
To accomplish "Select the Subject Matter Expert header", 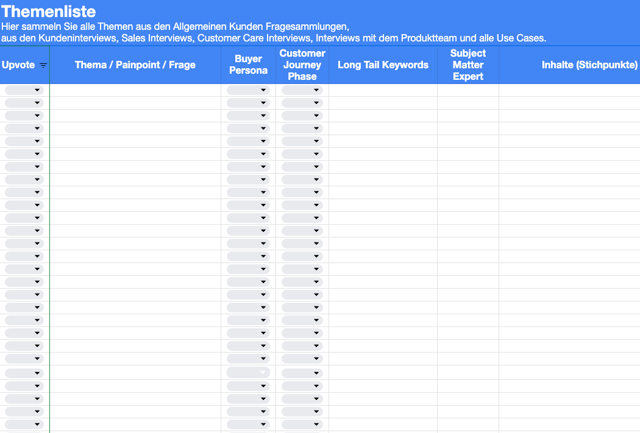I will (x=468, y=65).
